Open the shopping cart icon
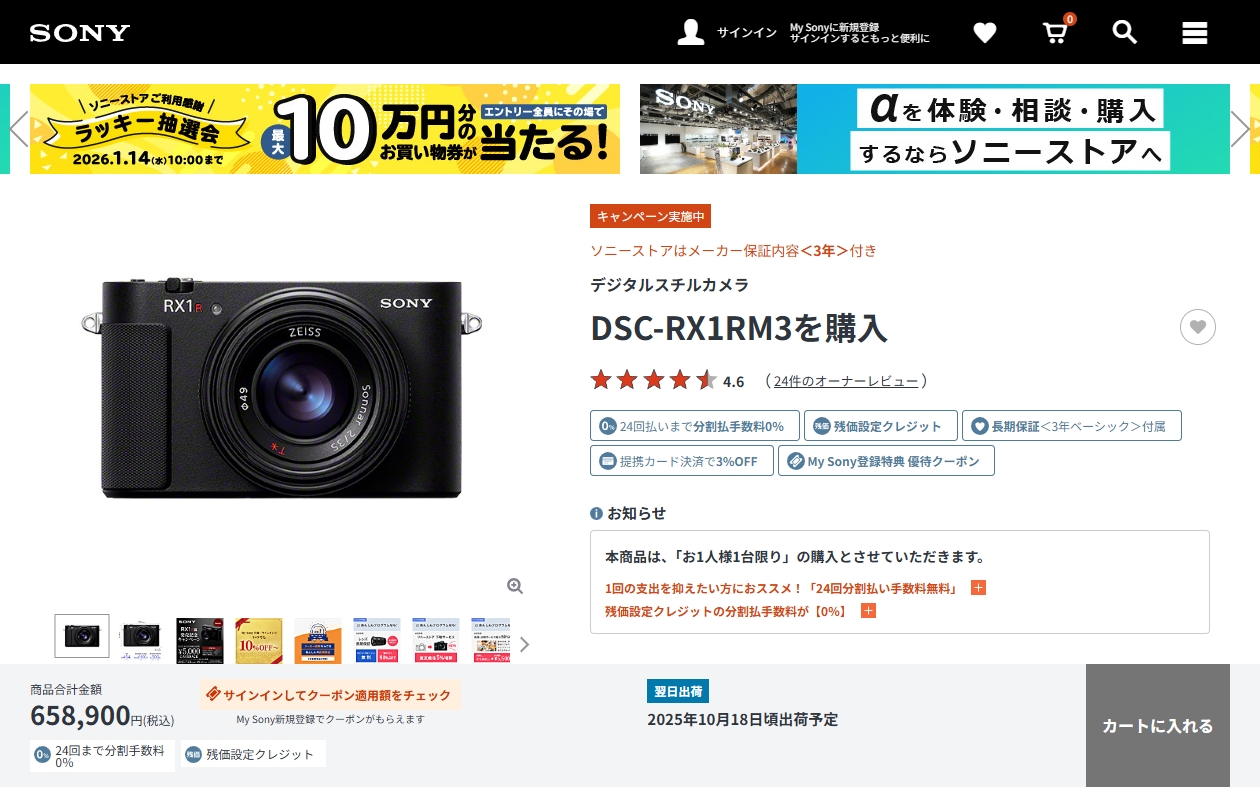The height and width of the screenshot is (787, 1260). click(x=1055, y=33)
